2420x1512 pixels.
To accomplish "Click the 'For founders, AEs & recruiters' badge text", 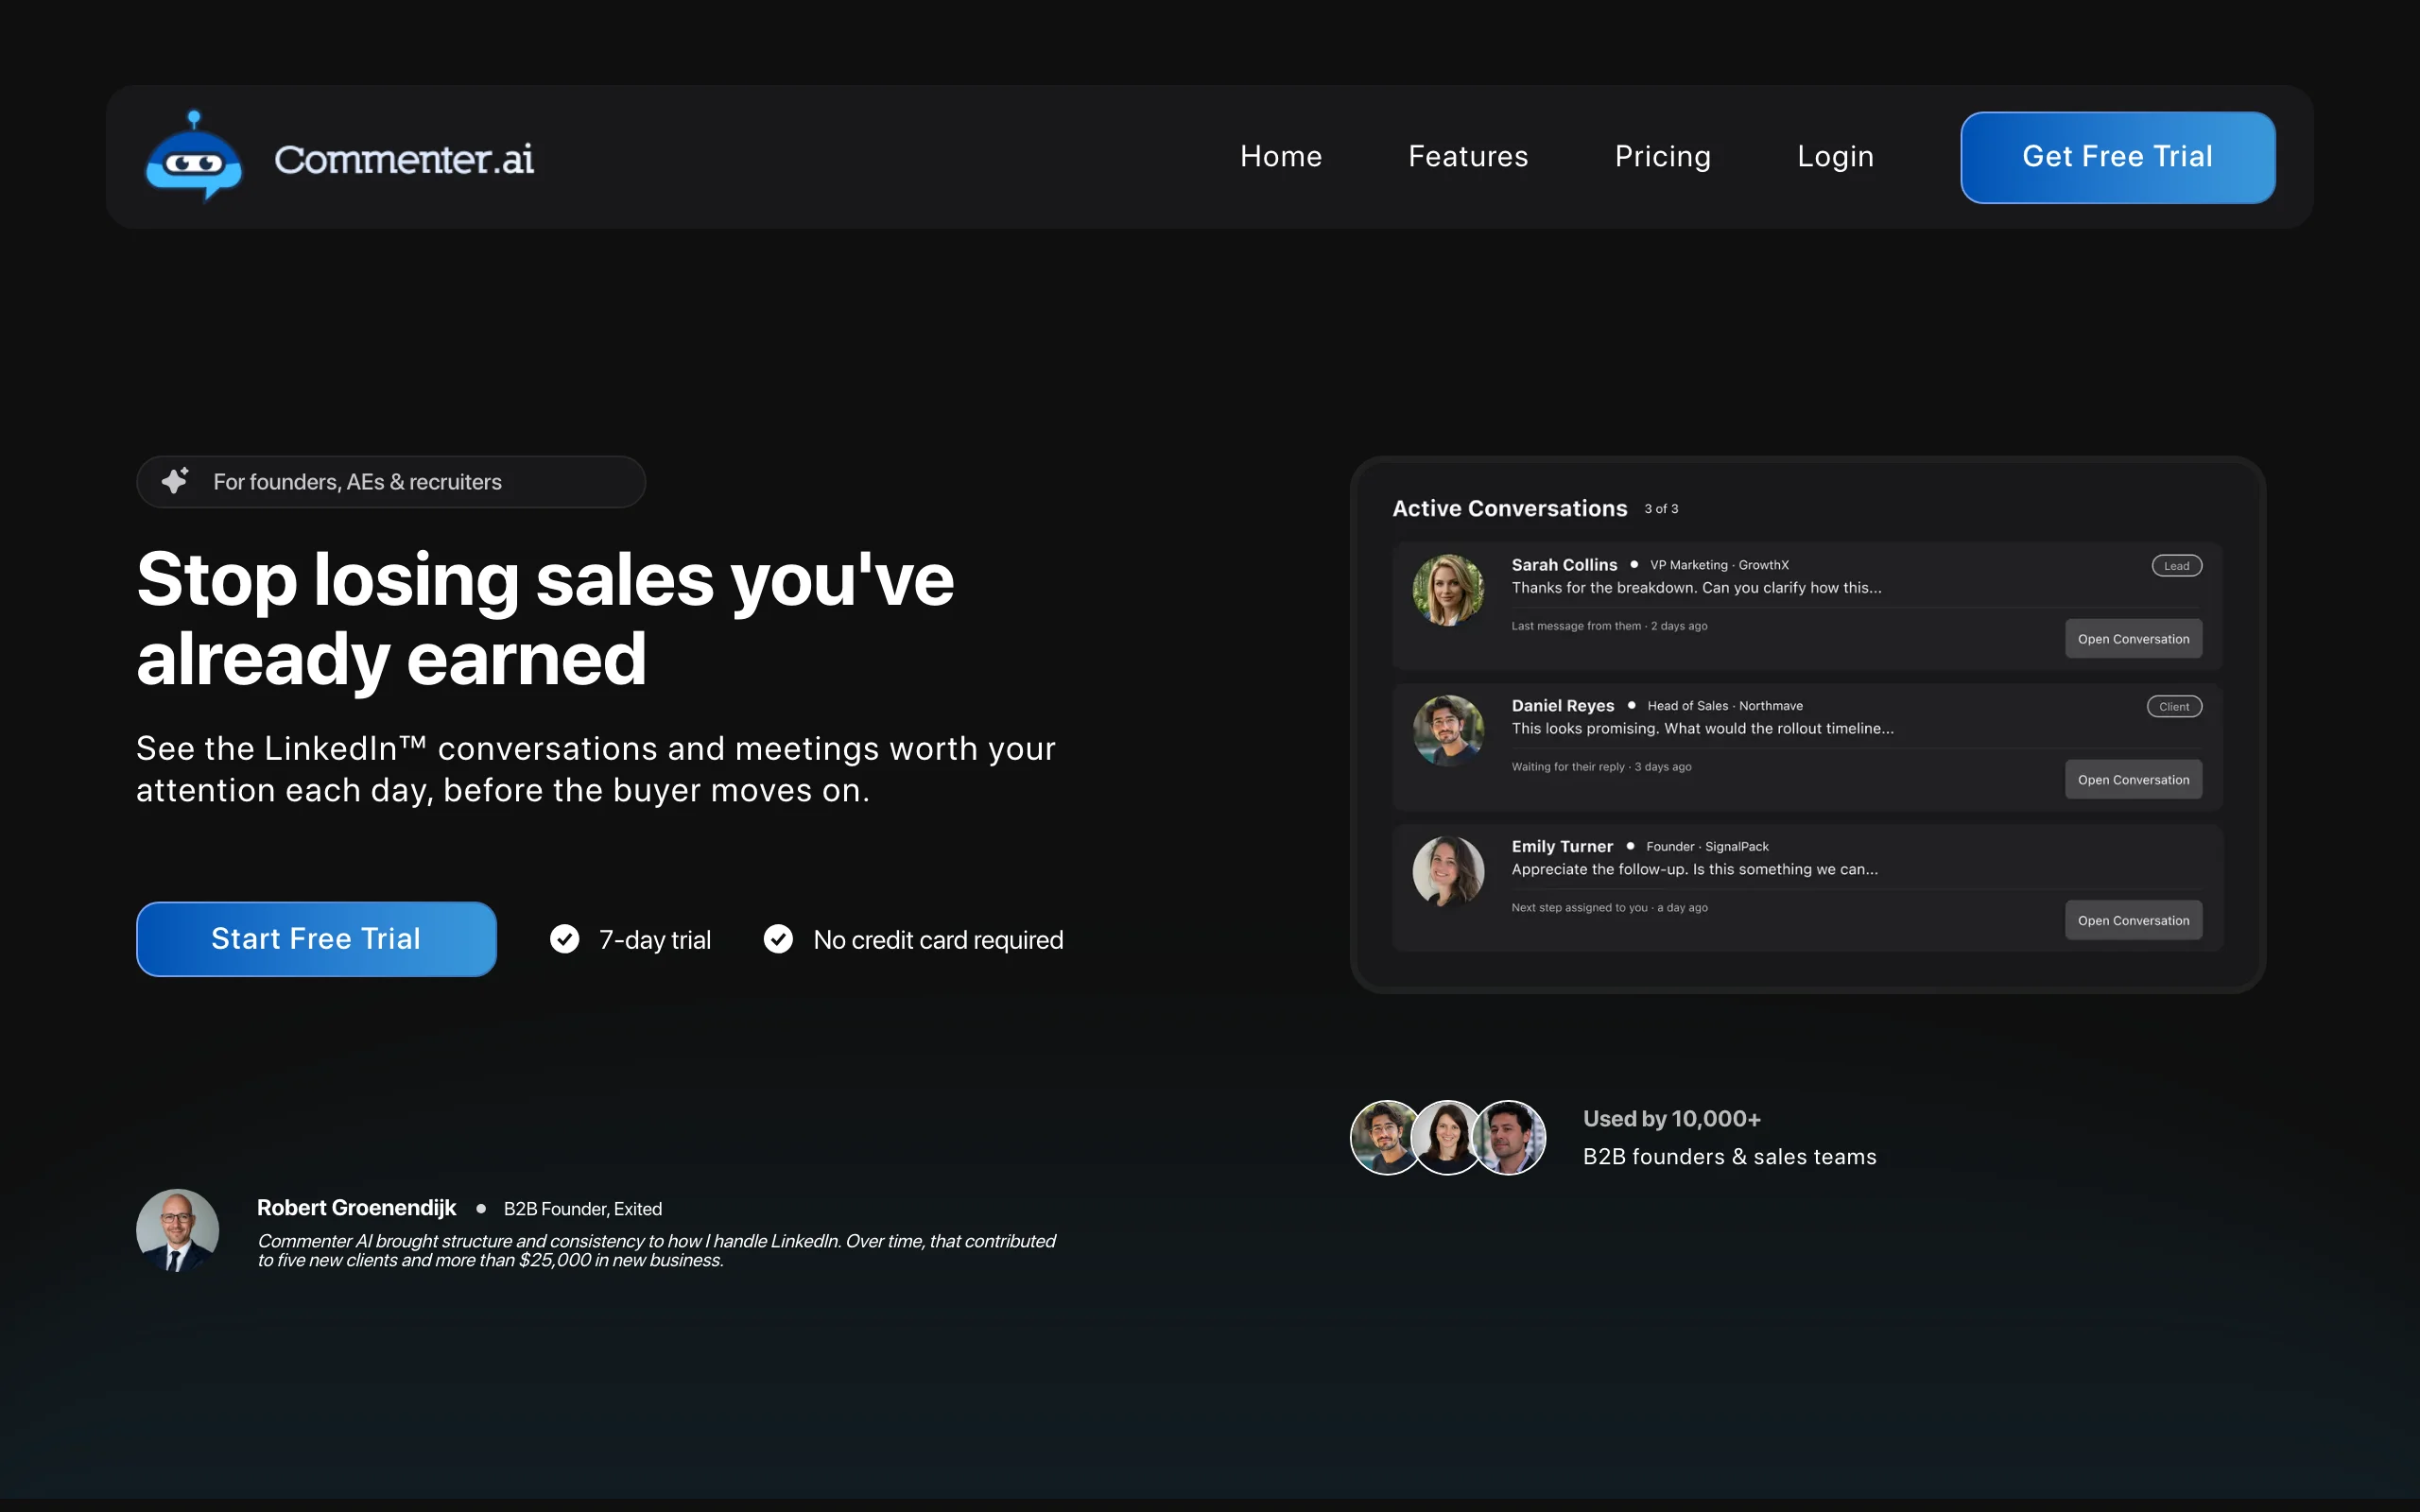I will (357, 482).
